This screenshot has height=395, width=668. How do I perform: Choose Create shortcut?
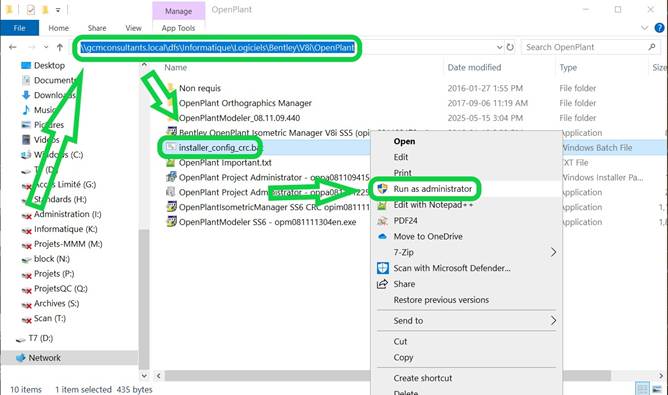coord(423,378)
